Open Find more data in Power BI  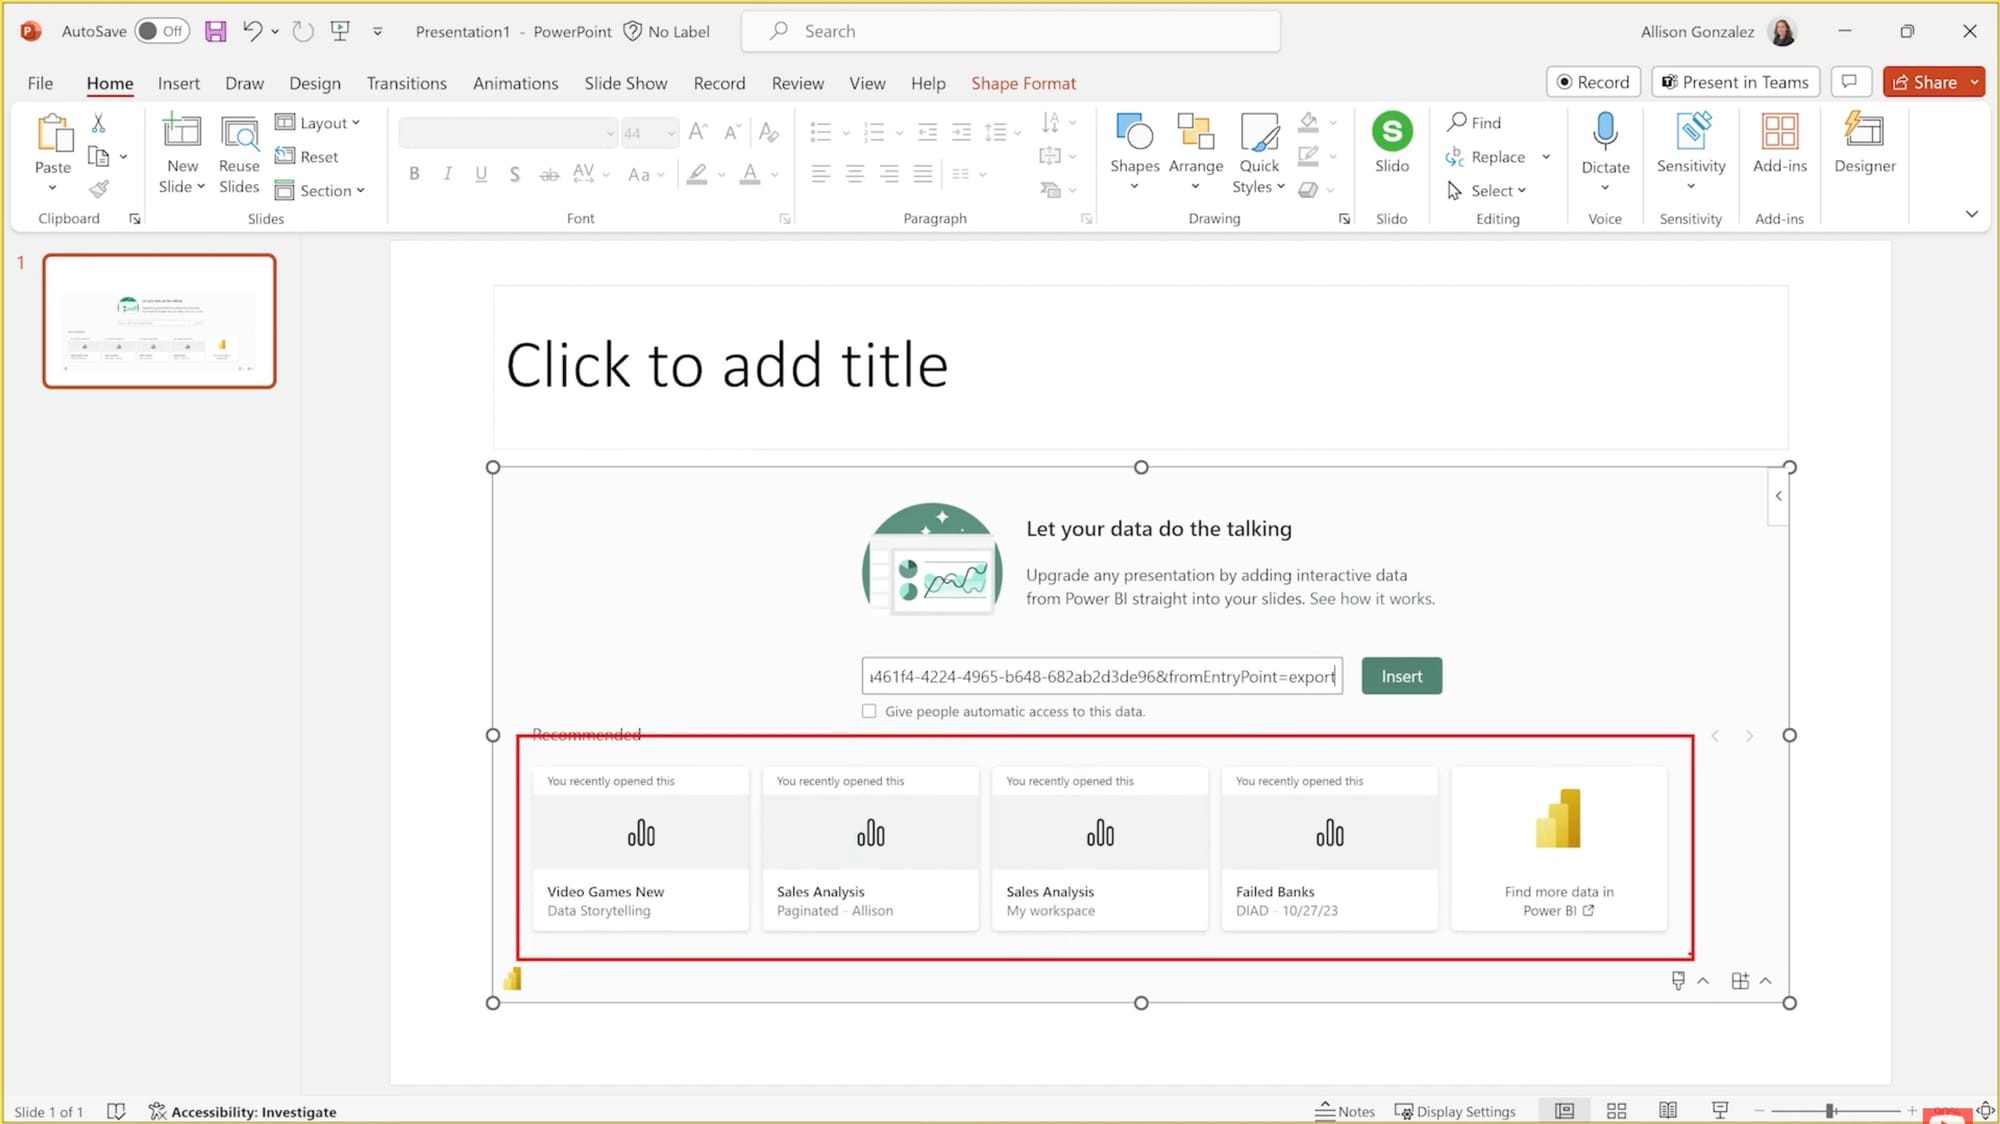pos(1558,849)
